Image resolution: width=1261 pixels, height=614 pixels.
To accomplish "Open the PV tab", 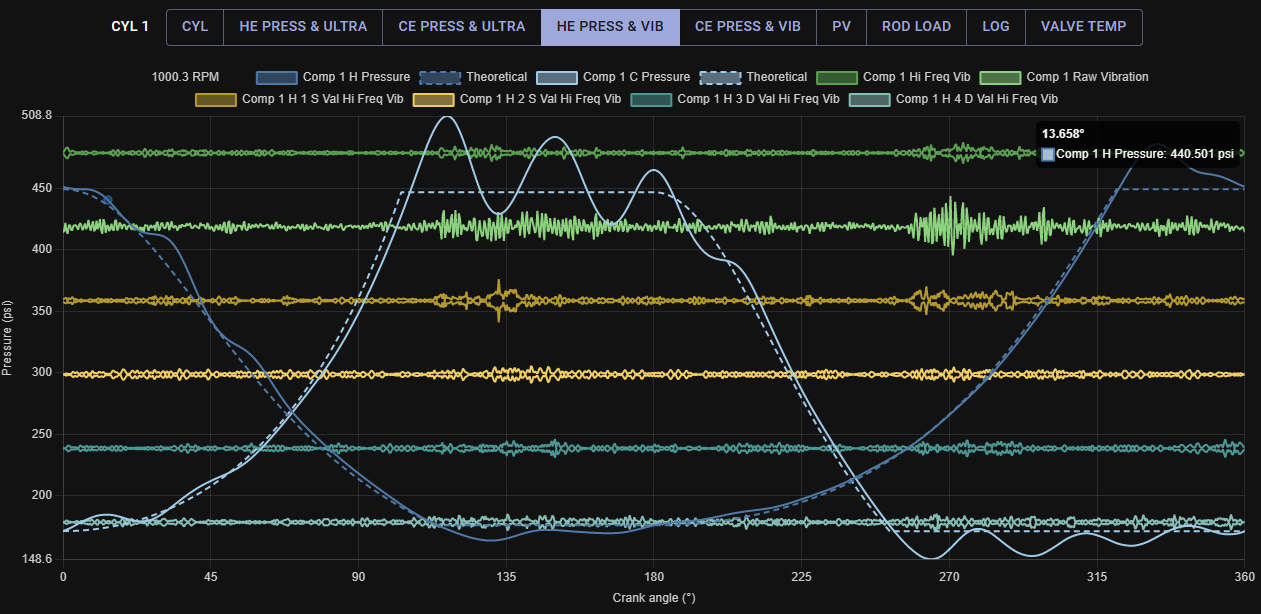I will [x=841, y=27].
